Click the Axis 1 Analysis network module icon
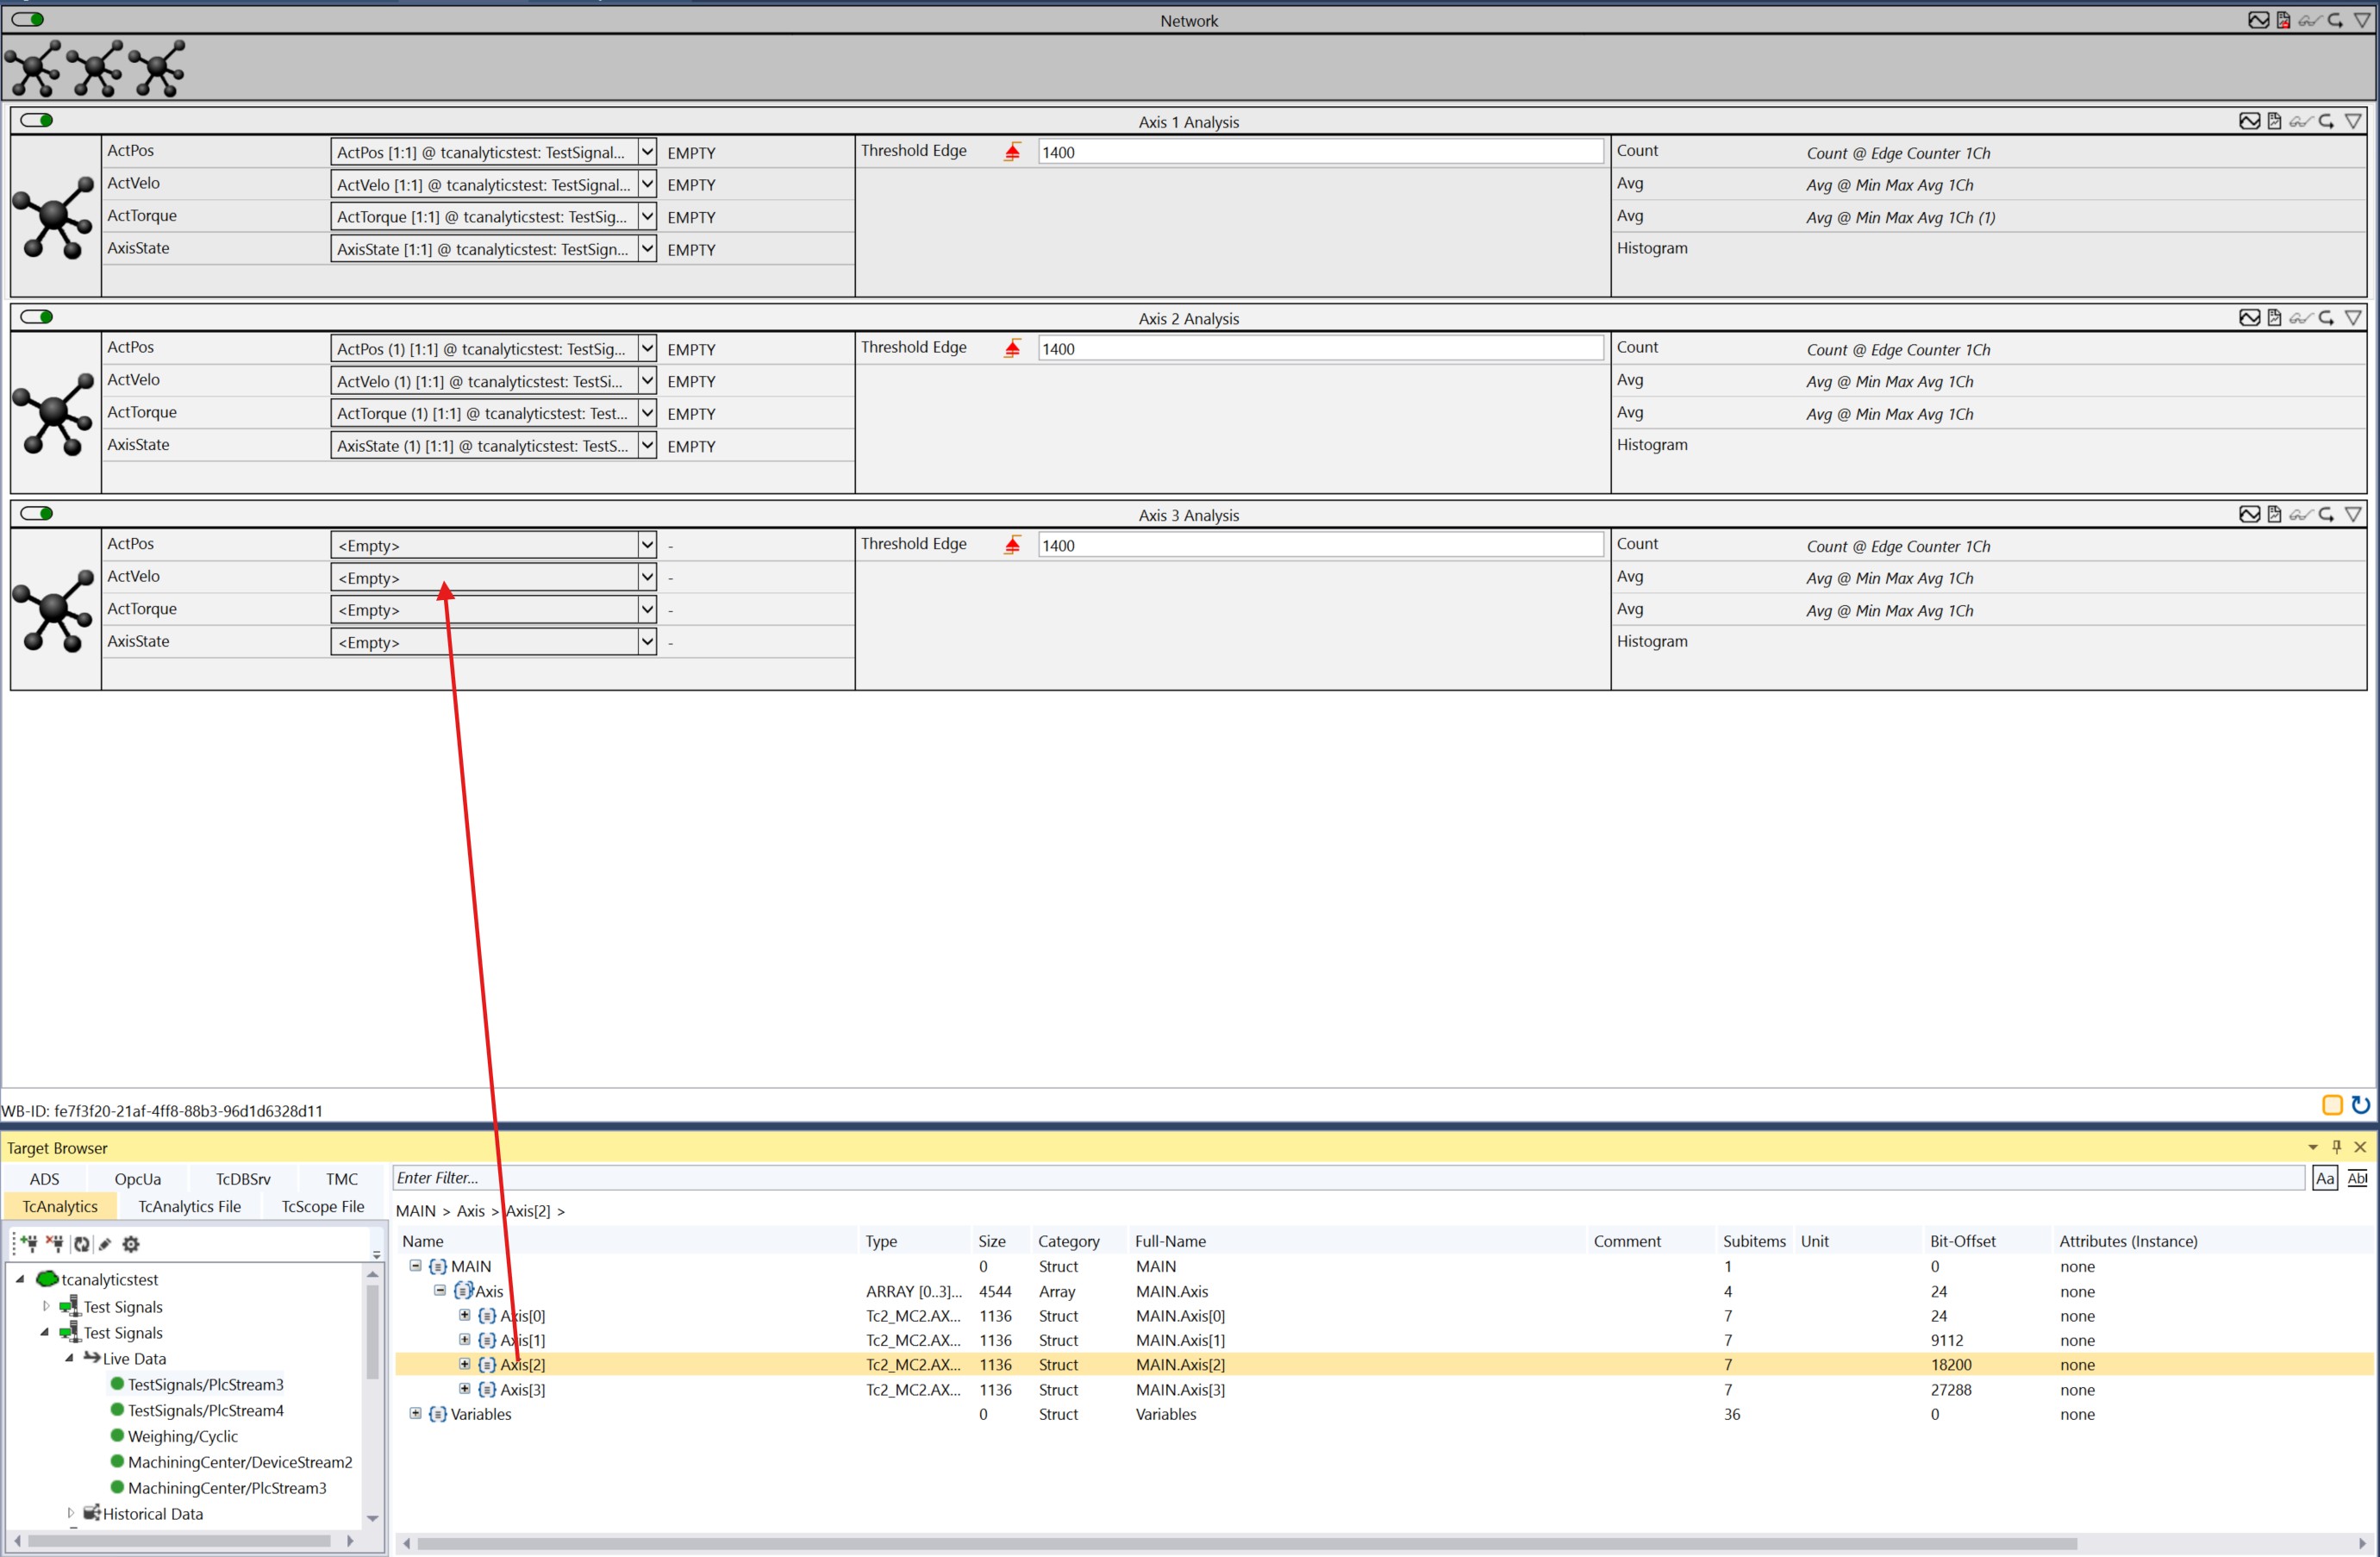 [x=54, y=217]
